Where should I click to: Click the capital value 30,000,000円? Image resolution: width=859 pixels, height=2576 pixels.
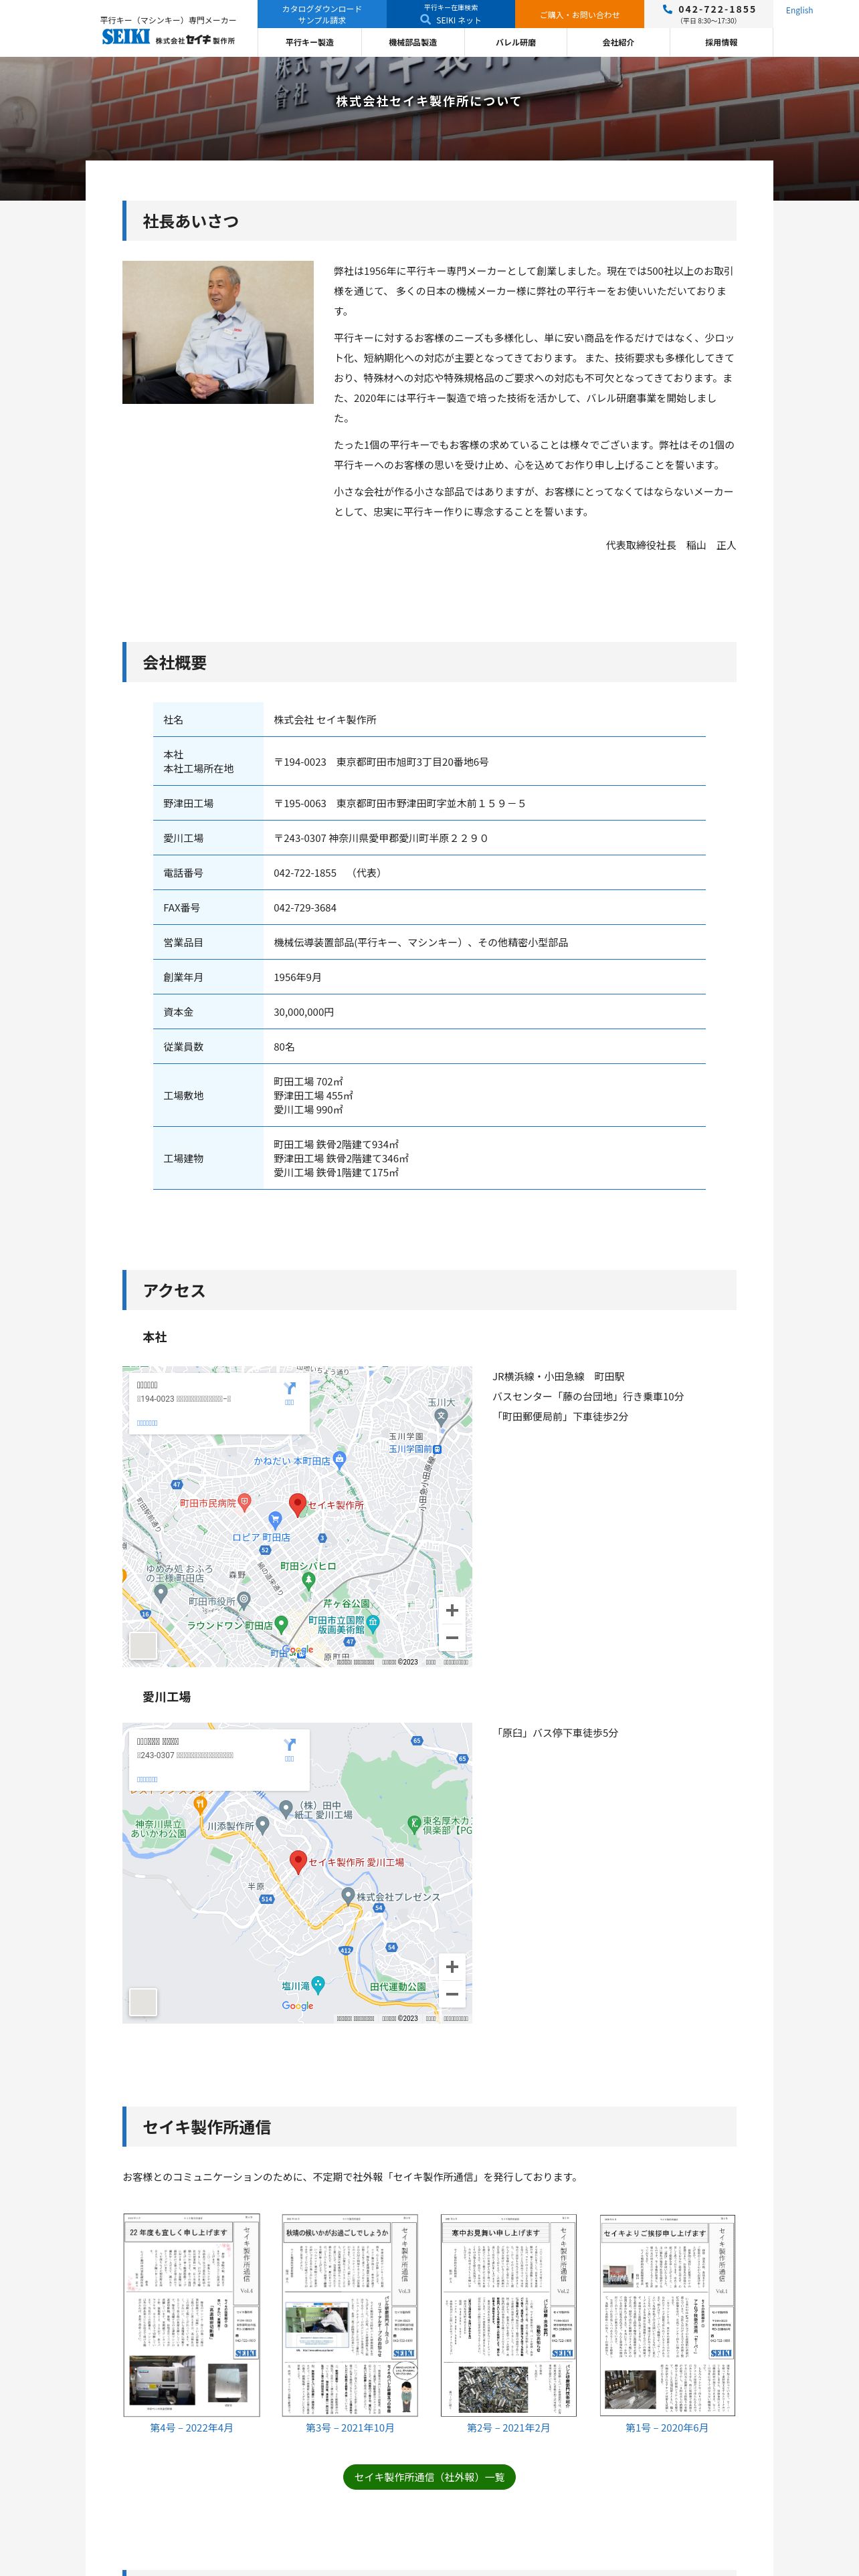pos(304,1012)
